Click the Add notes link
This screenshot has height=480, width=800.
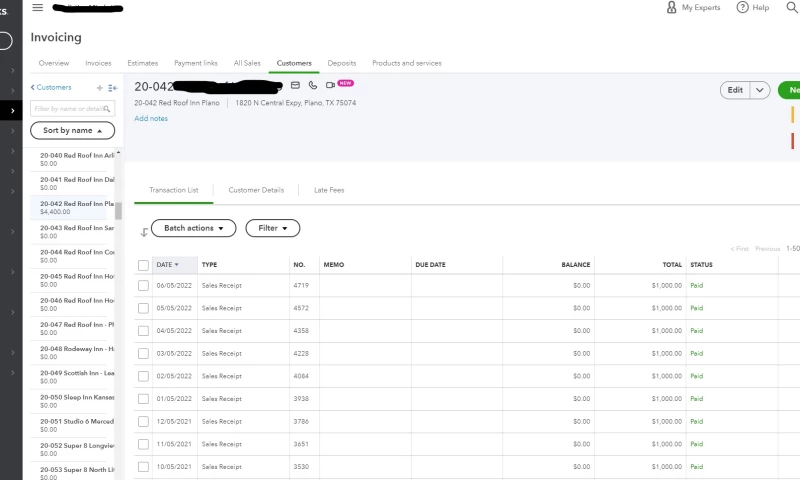(151, 118)
